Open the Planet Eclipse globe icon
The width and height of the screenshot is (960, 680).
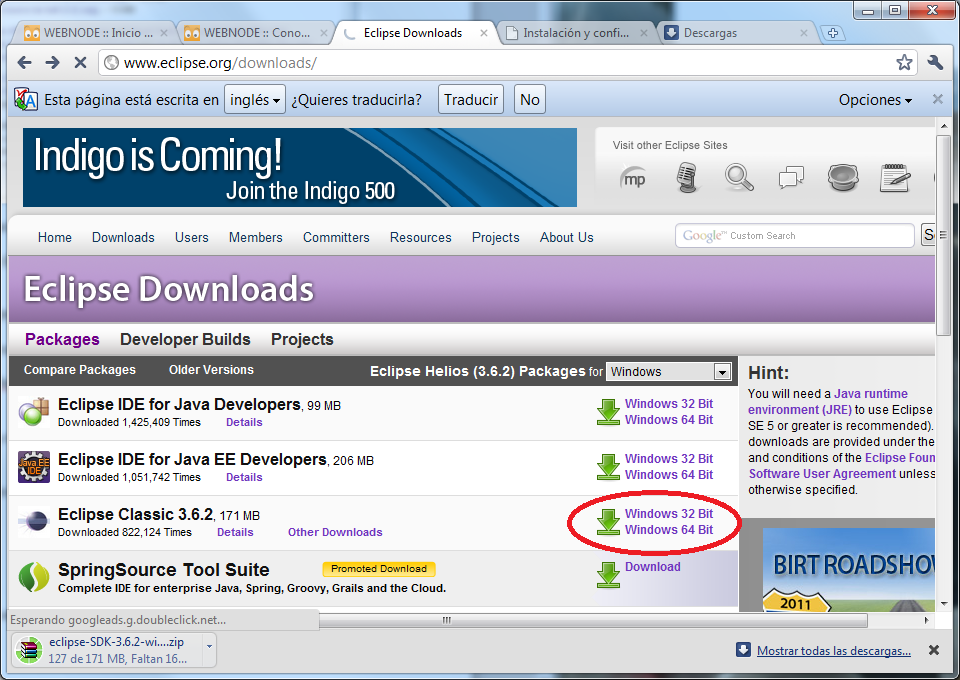click(x=843, y=178)
